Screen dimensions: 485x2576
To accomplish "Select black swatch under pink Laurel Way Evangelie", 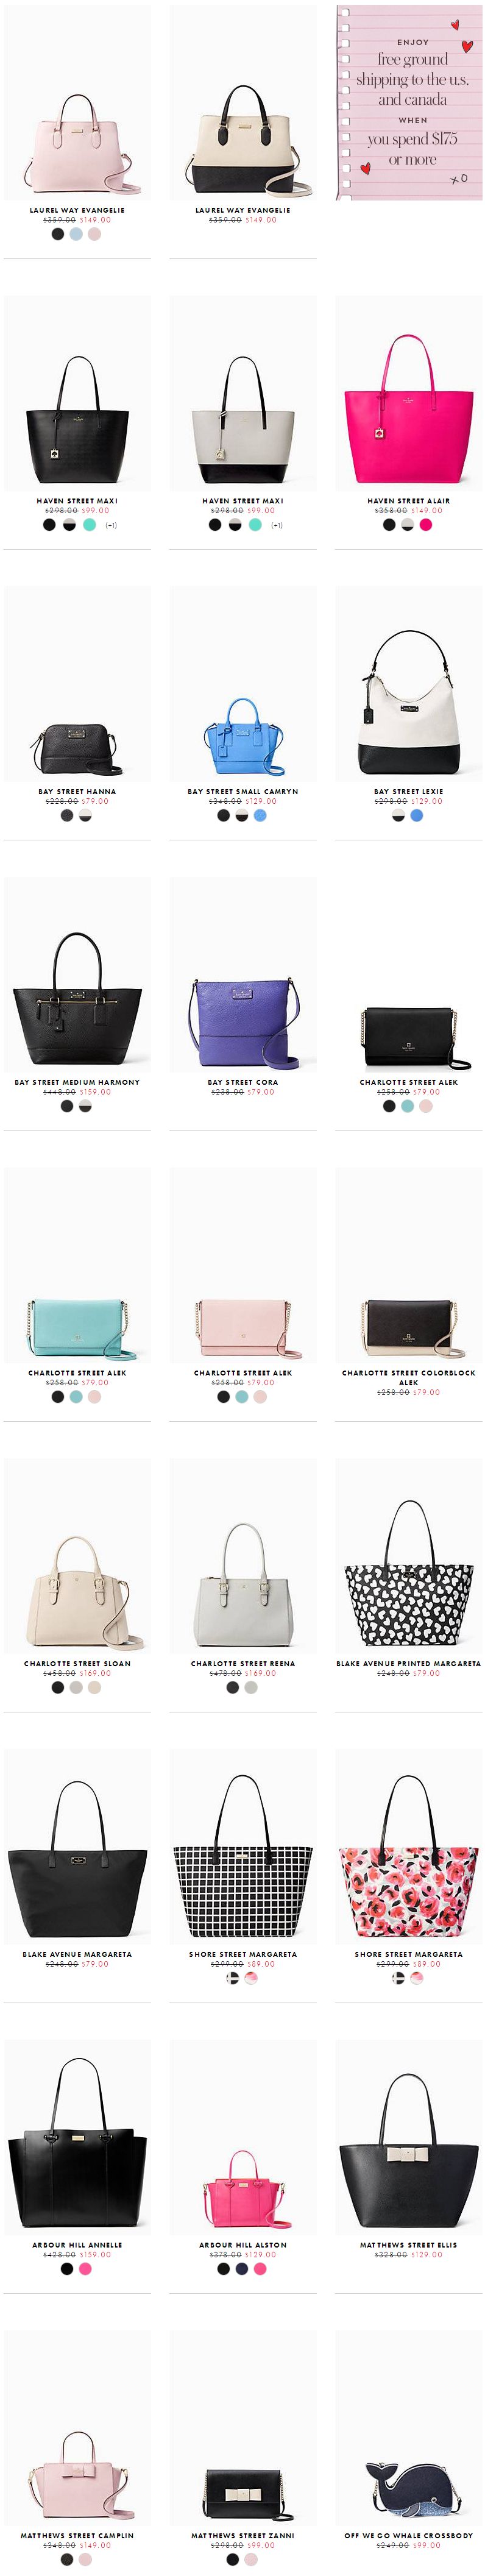I will tap(58, 234).
